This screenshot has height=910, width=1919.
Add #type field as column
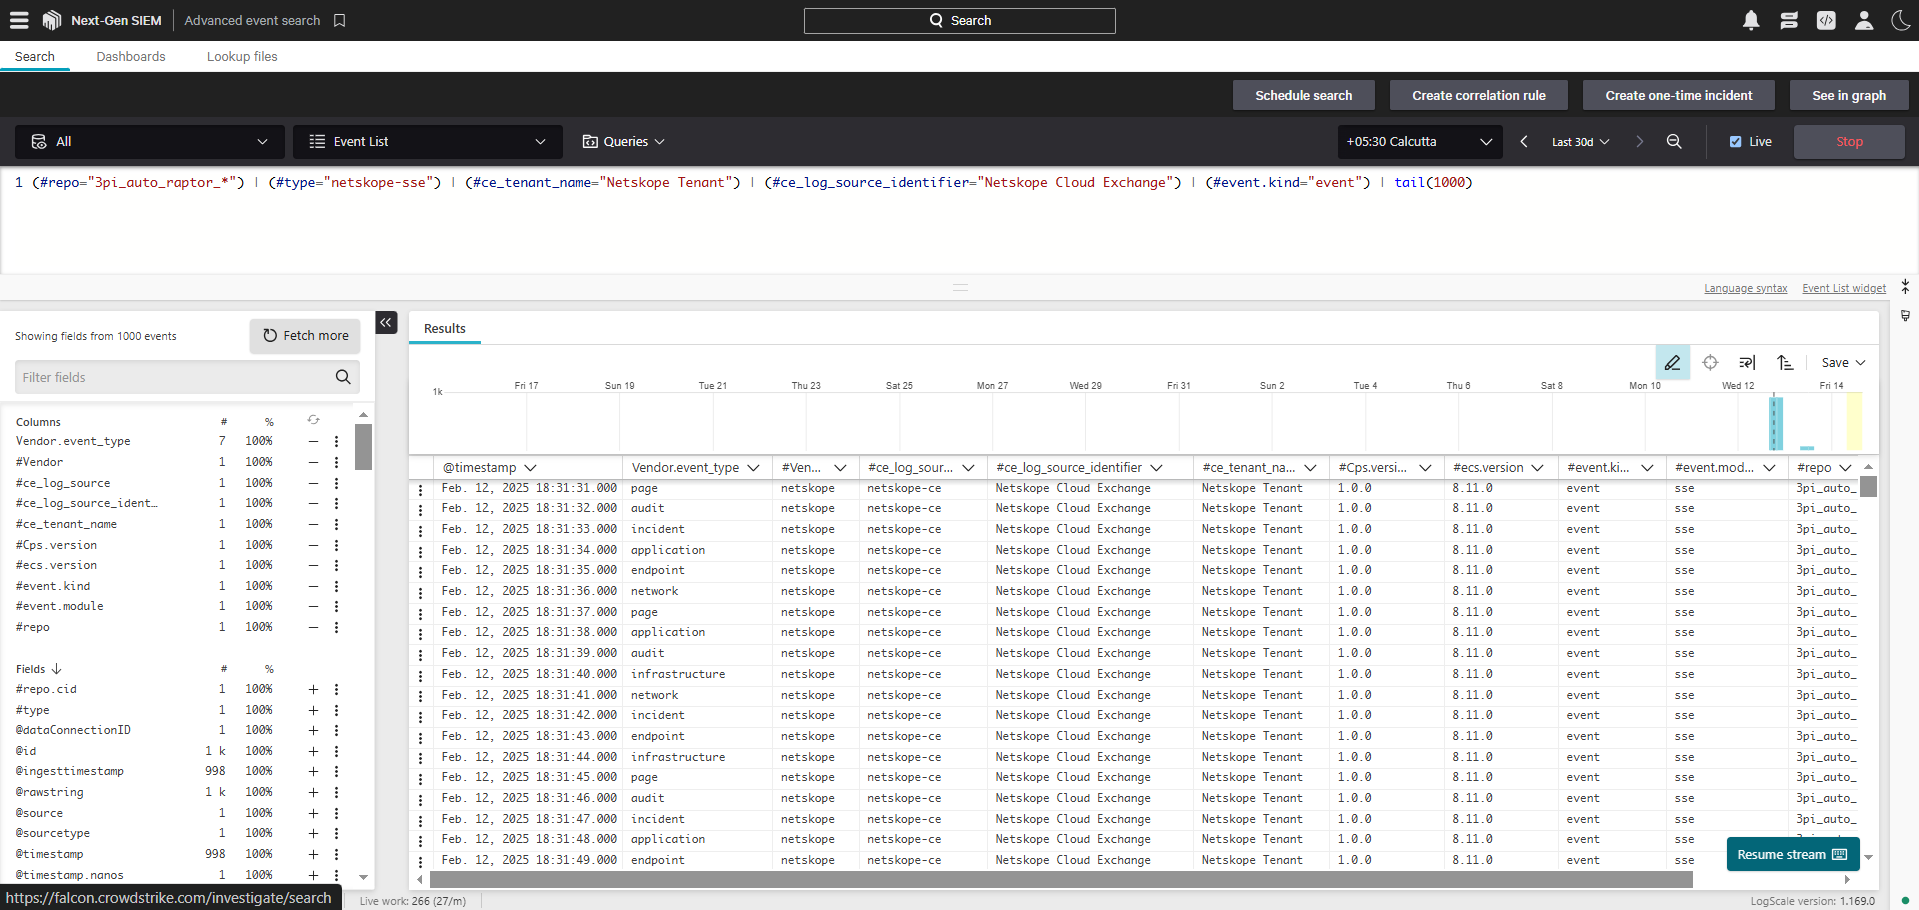click(313, 710)
